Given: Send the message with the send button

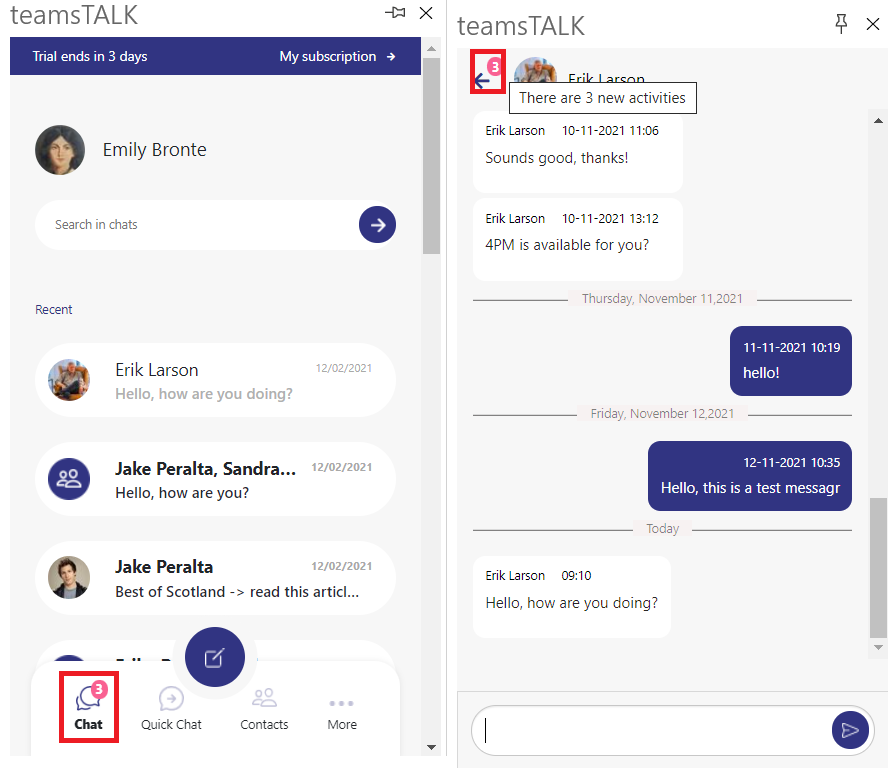Looking at the screenshot, I should pyautogui.click(x=849, y=730).
